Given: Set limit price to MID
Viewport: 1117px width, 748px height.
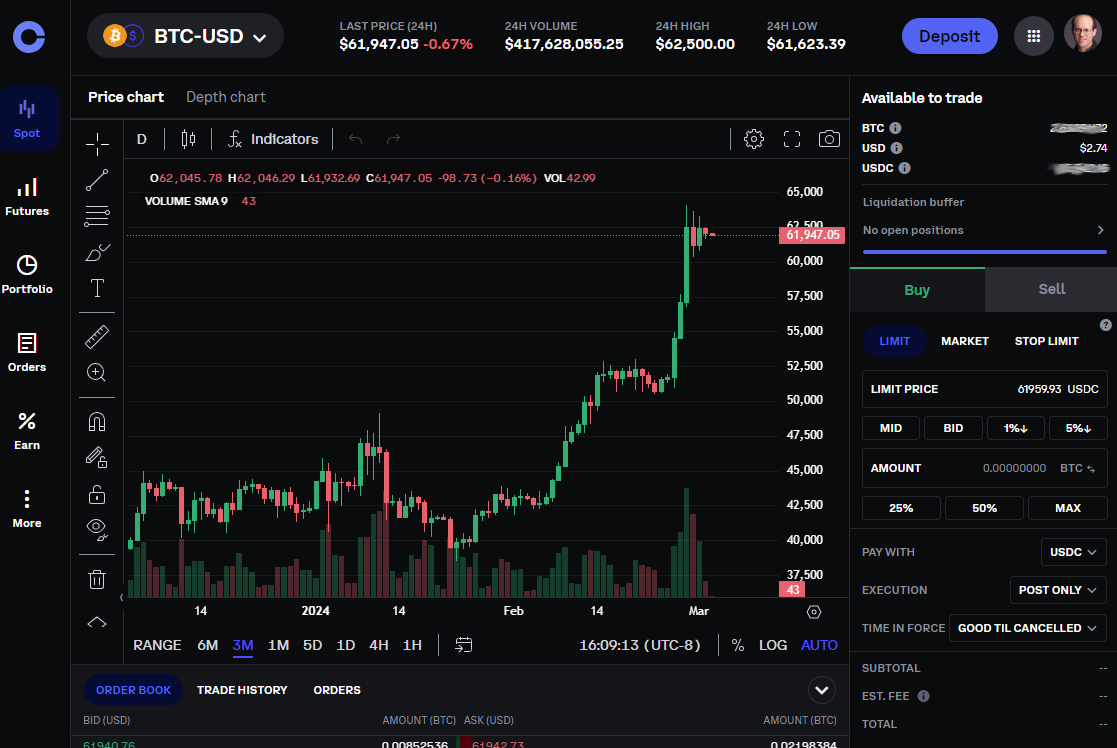Looking at the screenshot, I should tap(890, 428).
